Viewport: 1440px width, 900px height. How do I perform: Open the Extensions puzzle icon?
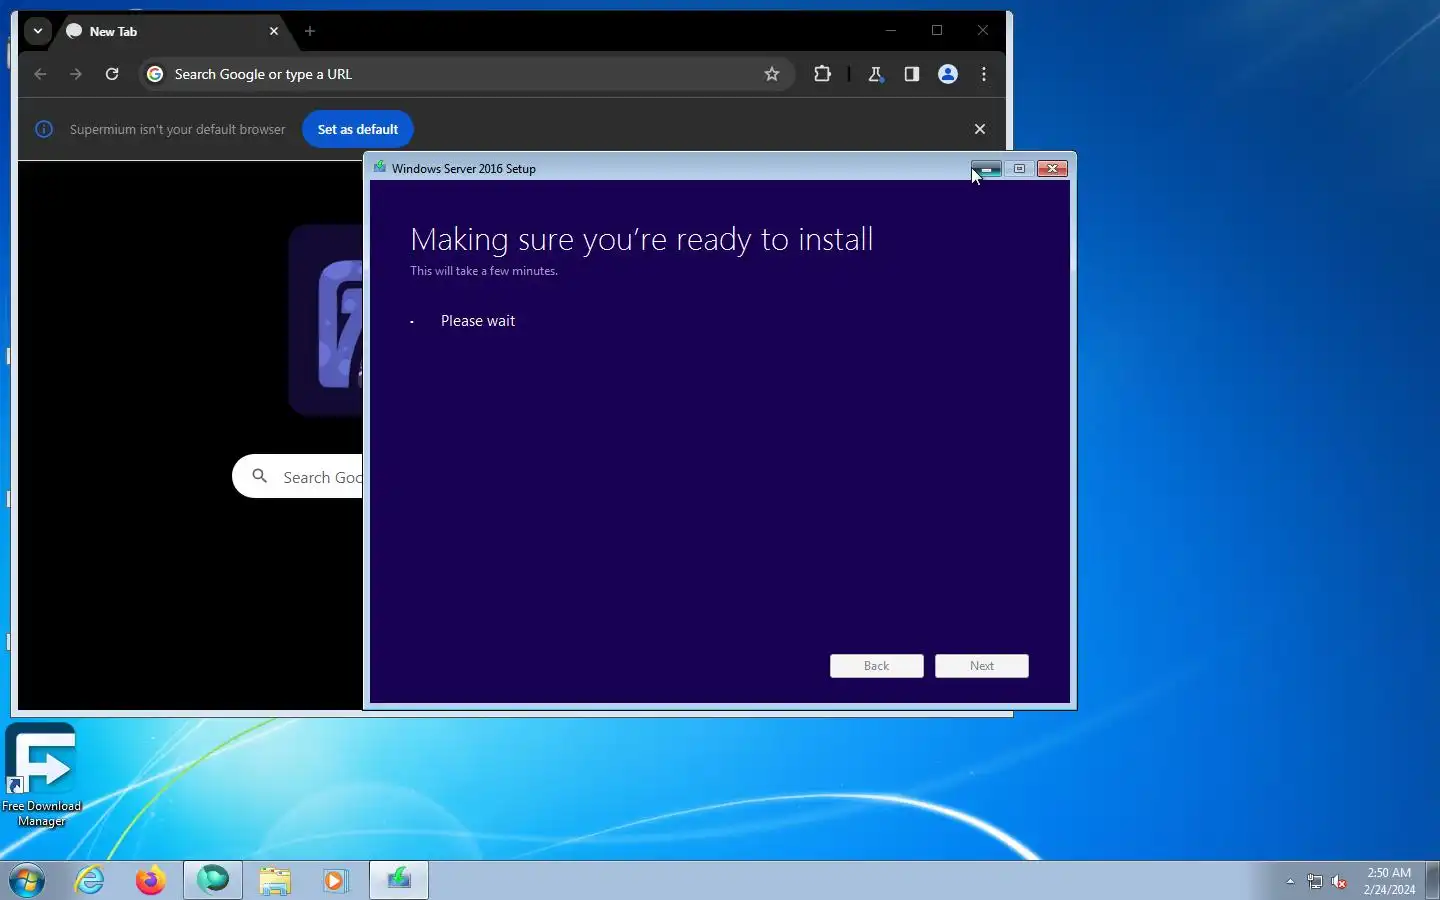(822, 74)
